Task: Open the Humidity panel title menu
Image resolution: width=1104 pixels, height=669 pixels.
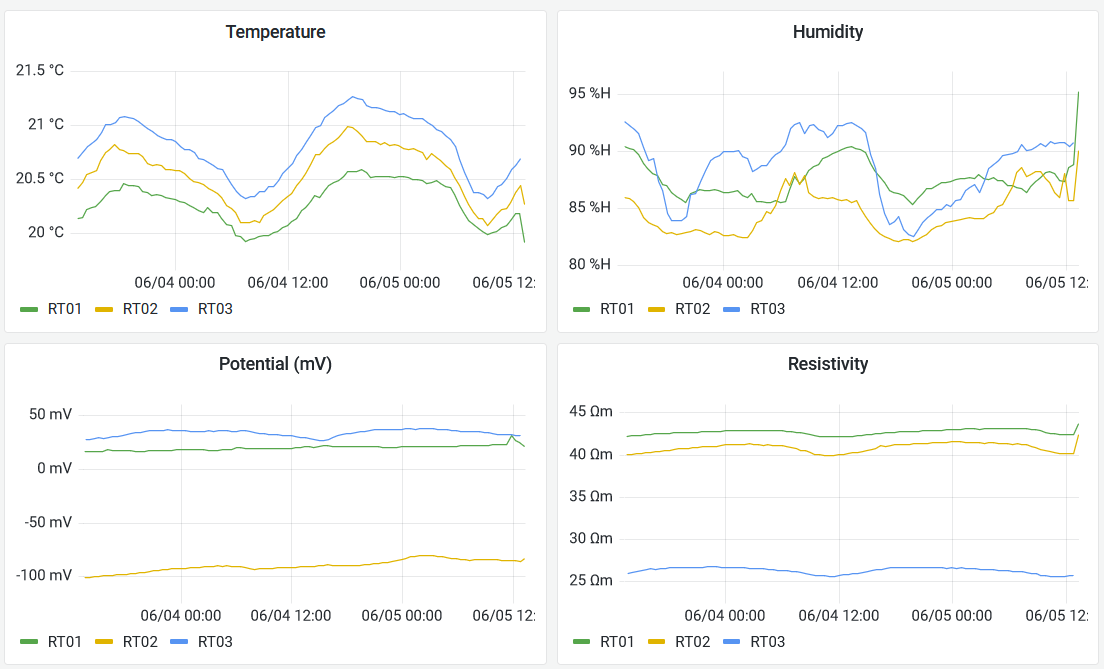Action: [827, 32]
